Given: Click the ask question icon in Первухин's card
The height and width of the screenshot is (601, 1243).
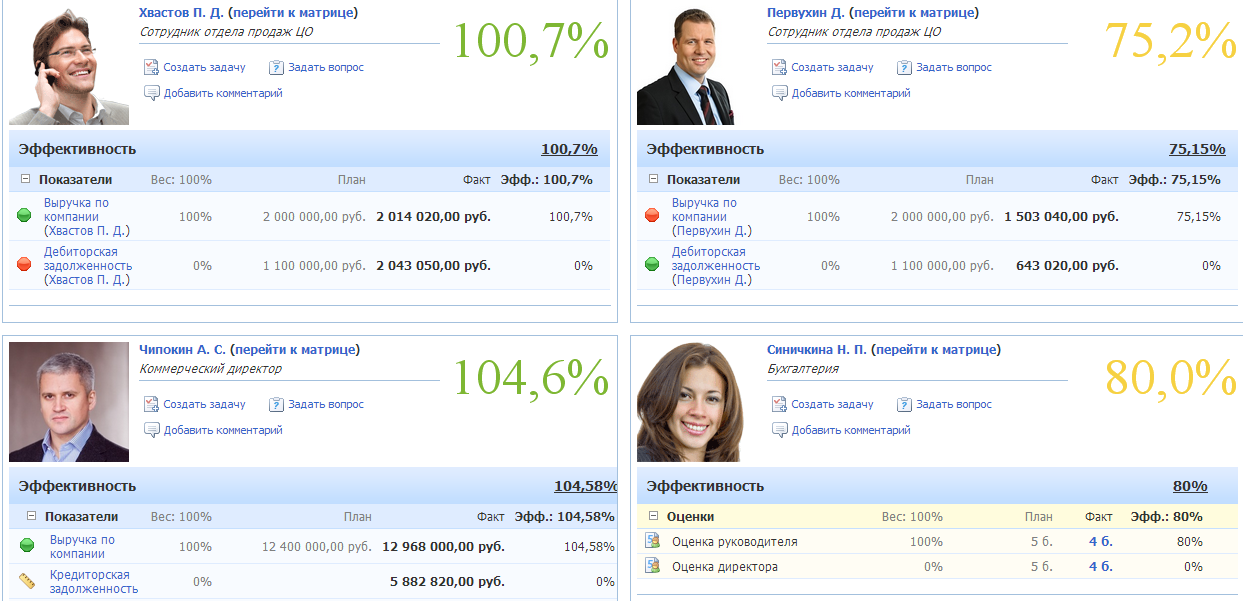Looking at the screenshot, I should click(904, 67).
